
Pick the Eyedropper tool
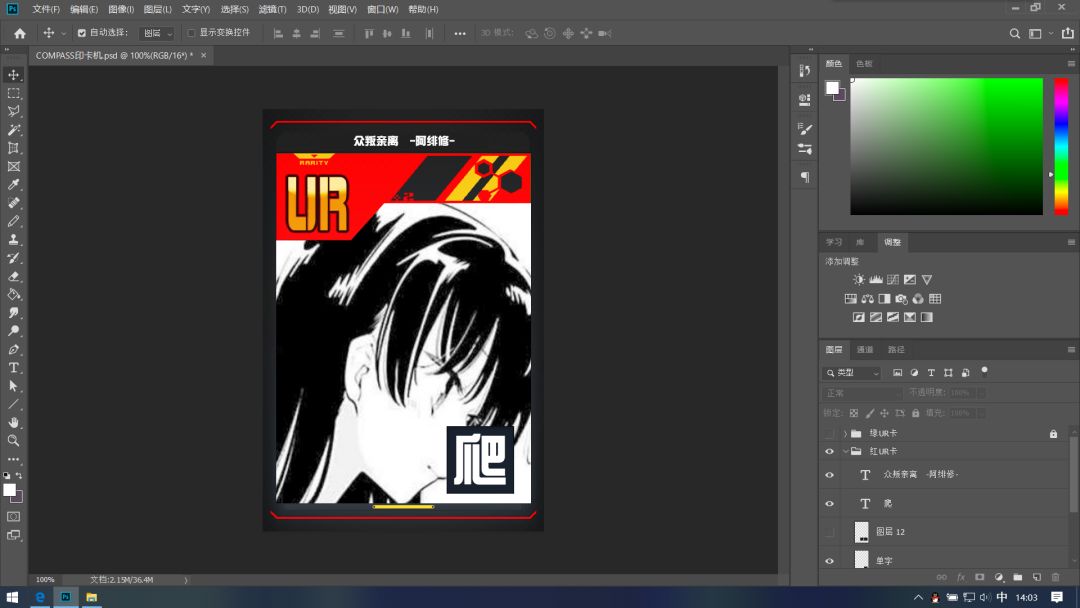click(14, 185)
